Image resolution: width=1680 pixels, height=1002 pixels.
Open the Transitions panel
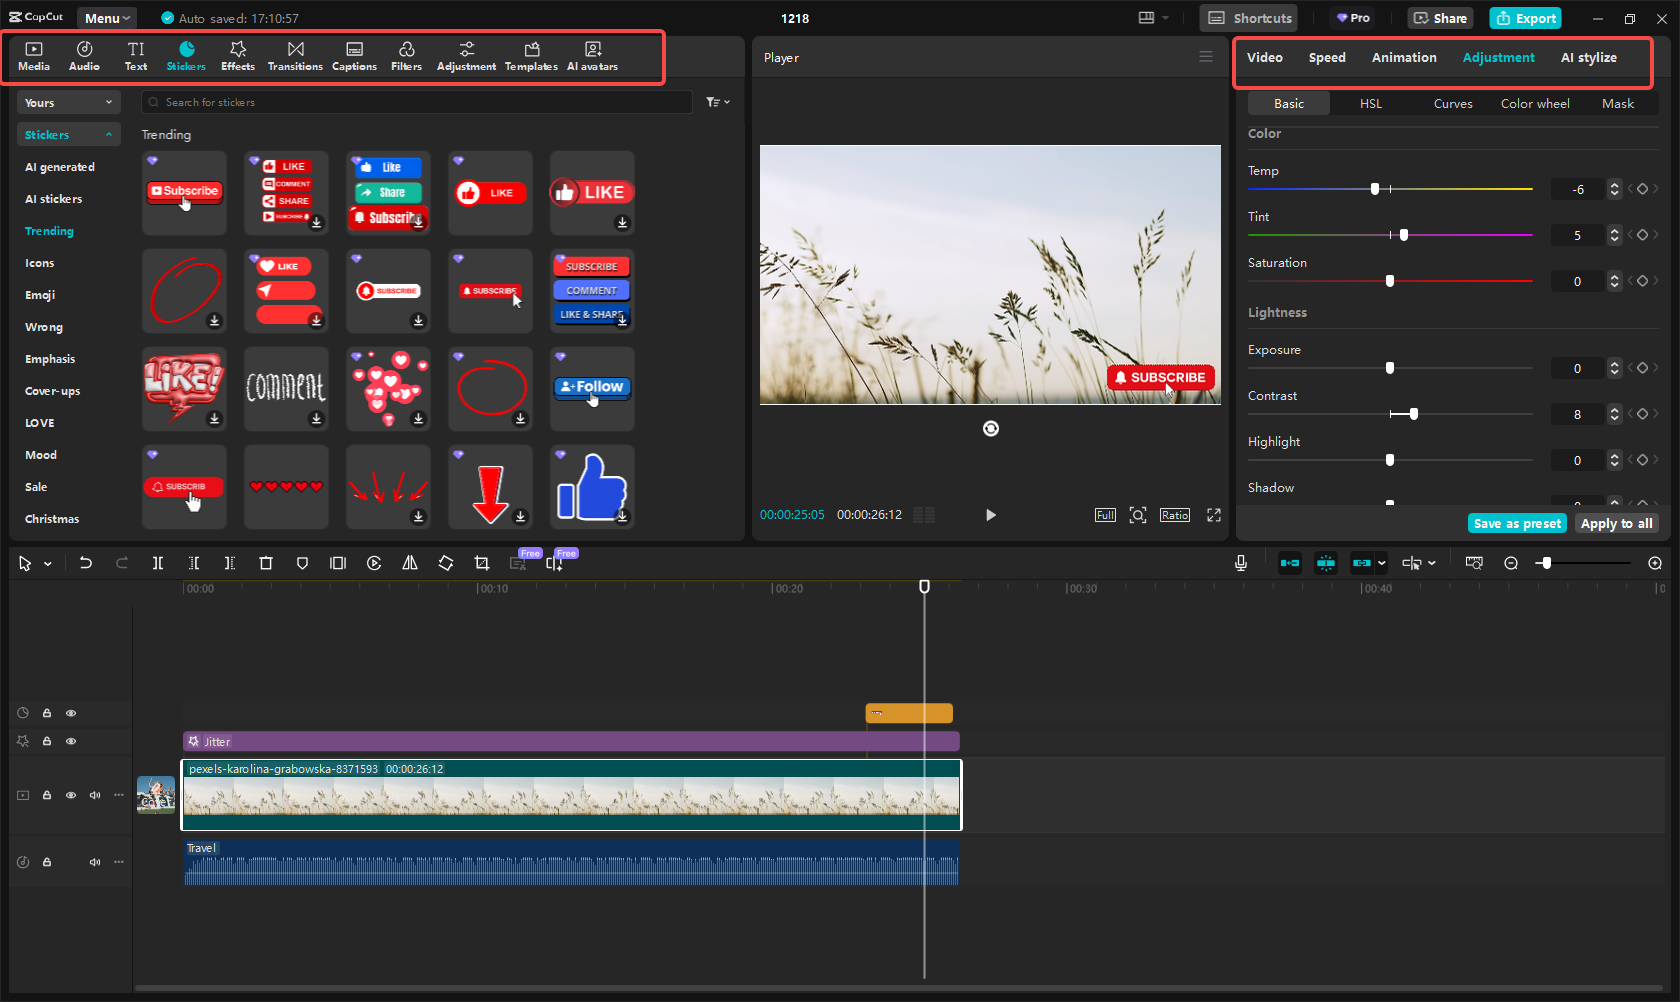(x=295, y=55)
